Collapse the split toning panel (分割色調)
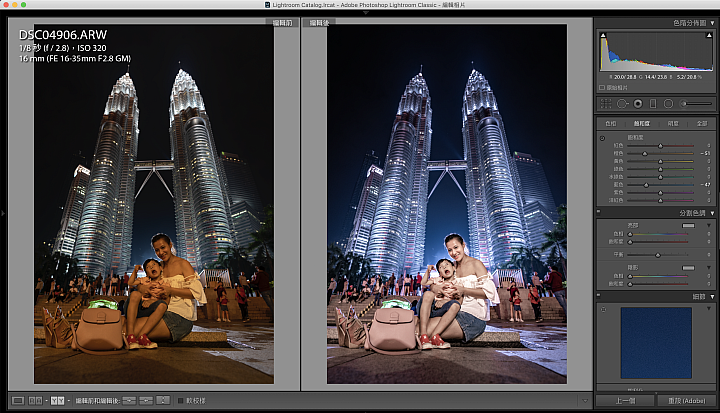 (x=712, y=213)
